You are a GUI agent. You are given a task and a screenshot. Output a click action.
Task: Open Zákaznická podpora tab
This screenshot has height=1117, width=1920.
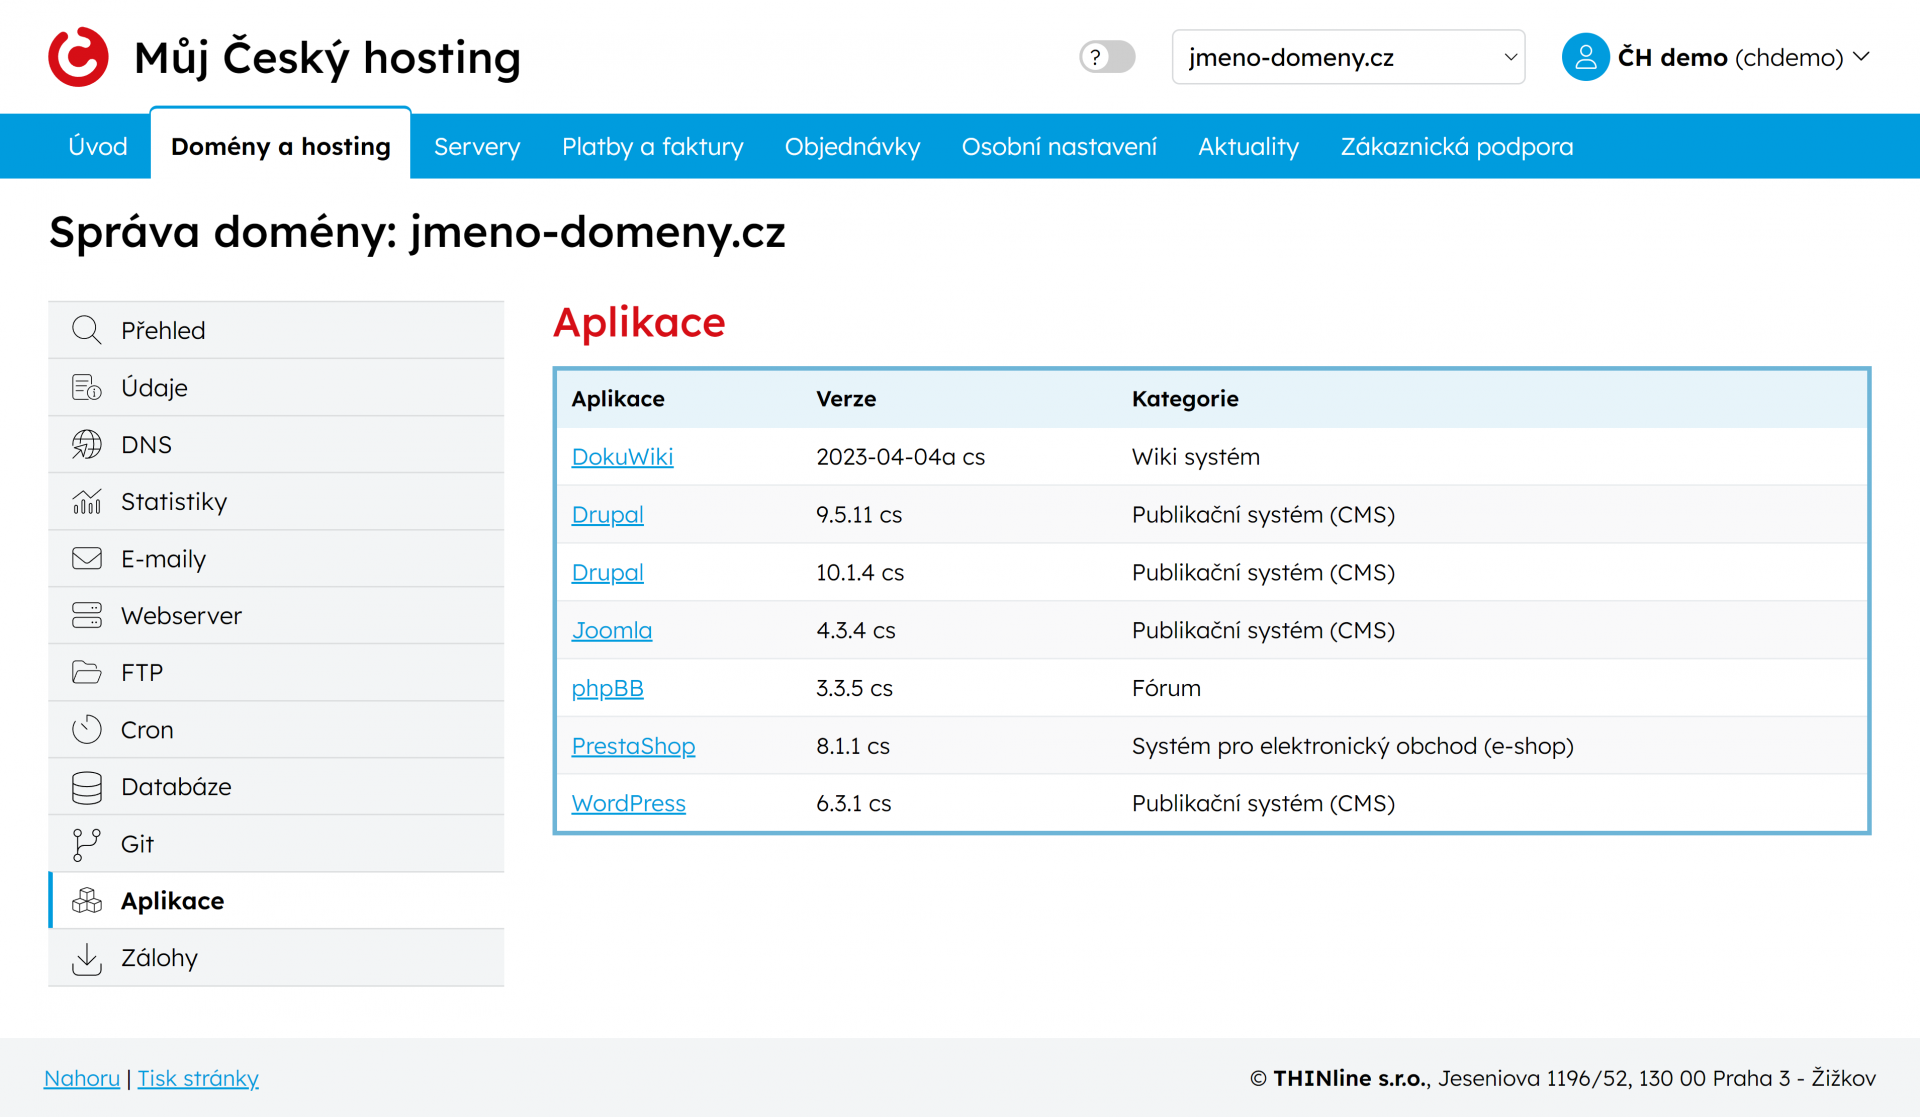pyautogui.click(x=1456, y=146)
